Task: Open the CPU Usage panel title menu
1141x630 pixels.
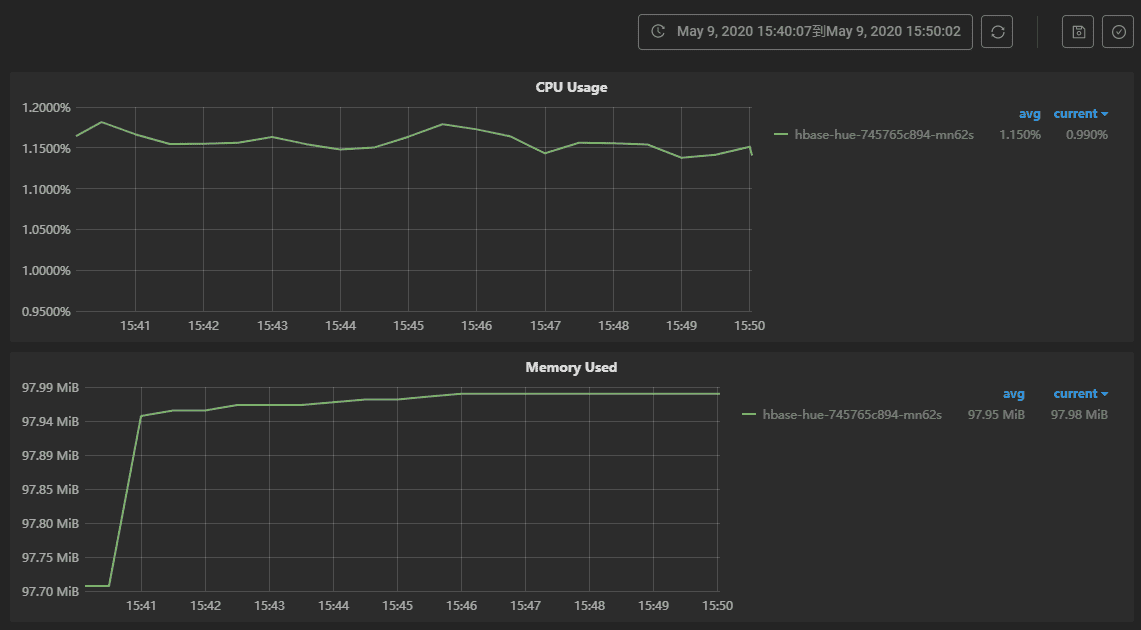Action: 571,87
